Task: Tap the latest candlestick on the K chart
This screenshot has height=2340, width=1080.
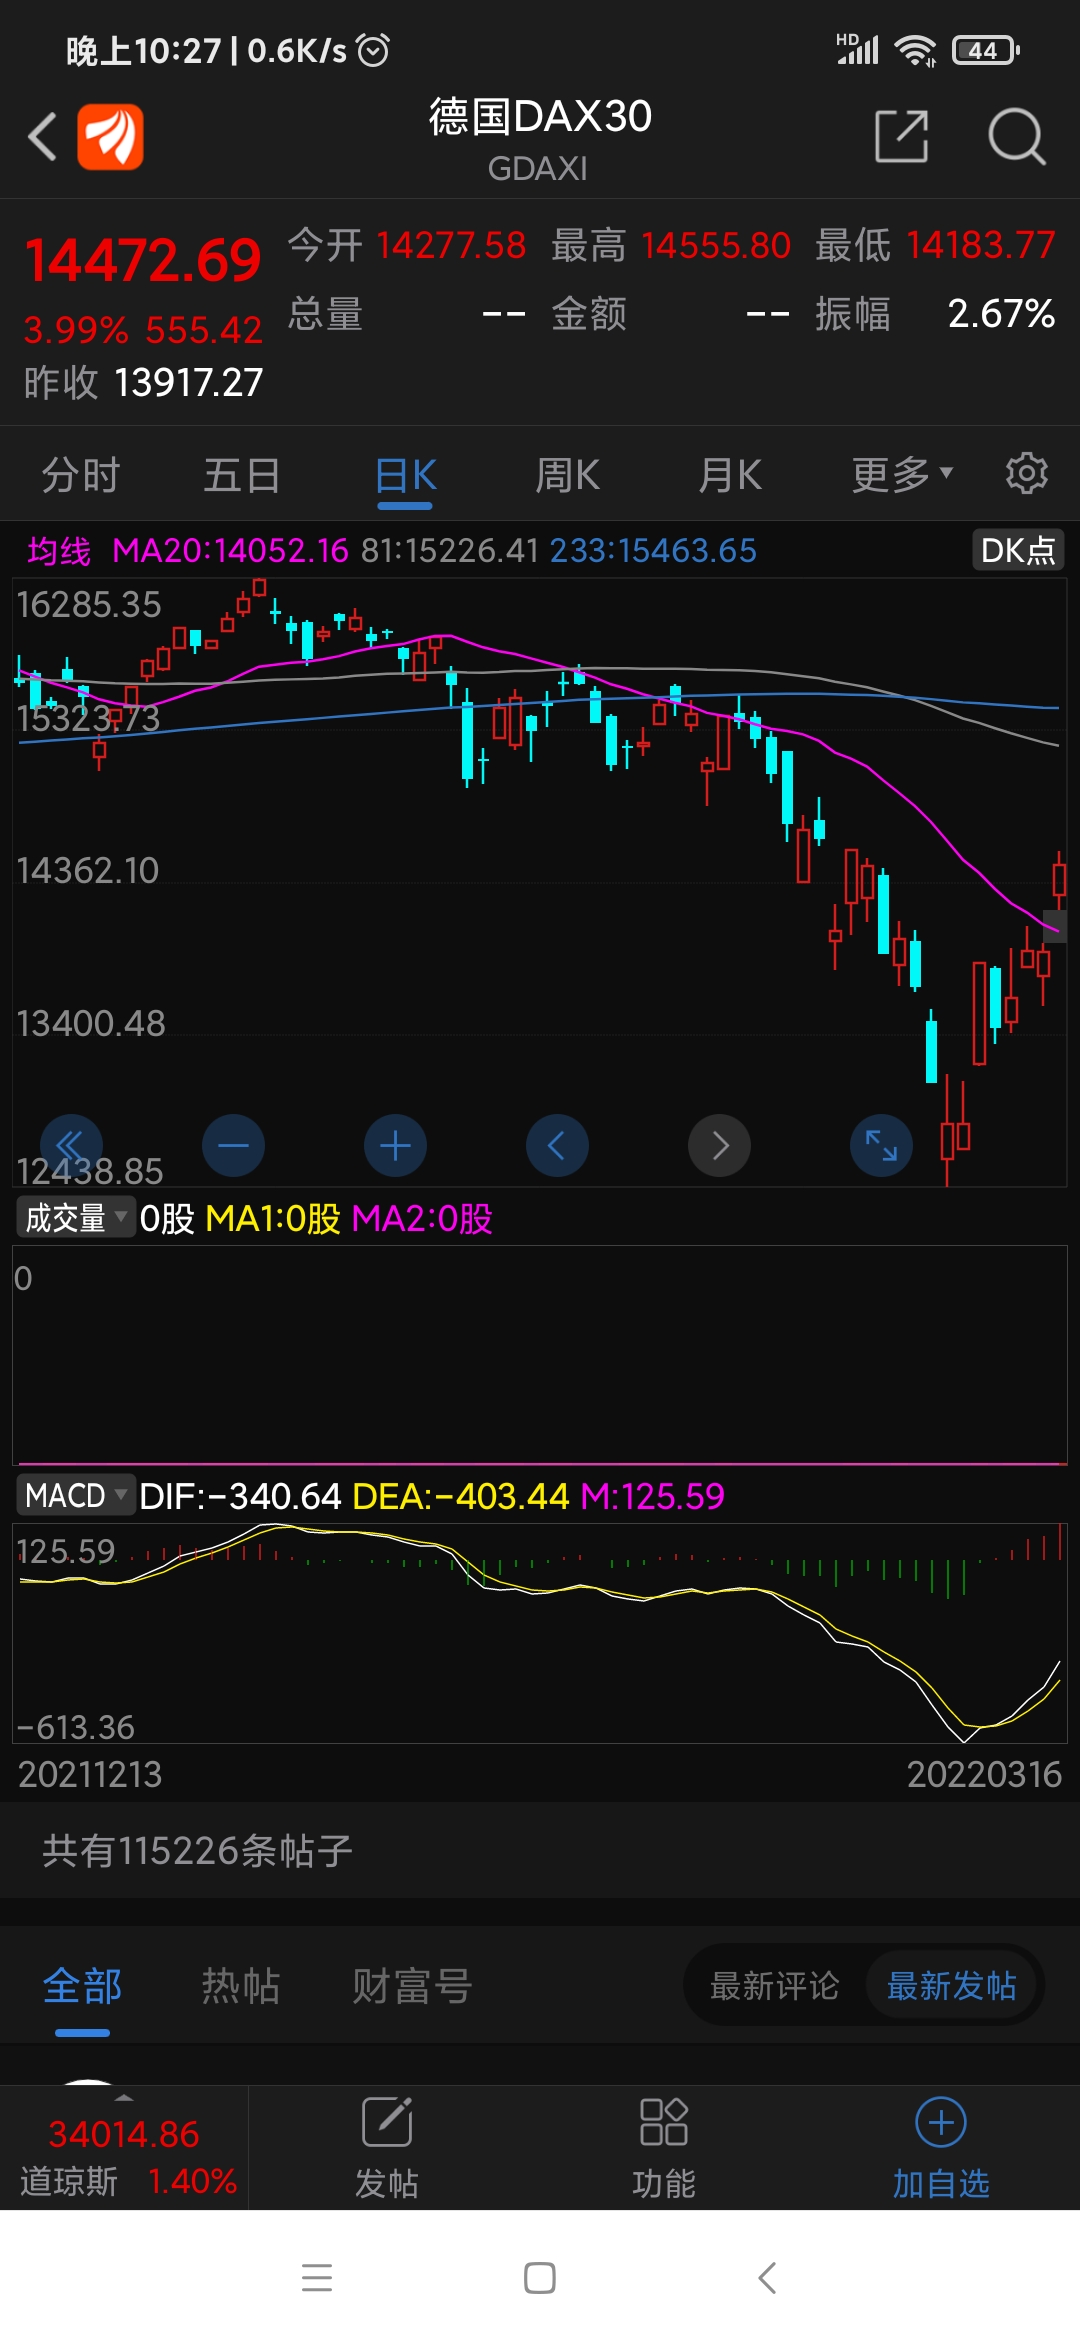Action: pos(1059,880)
